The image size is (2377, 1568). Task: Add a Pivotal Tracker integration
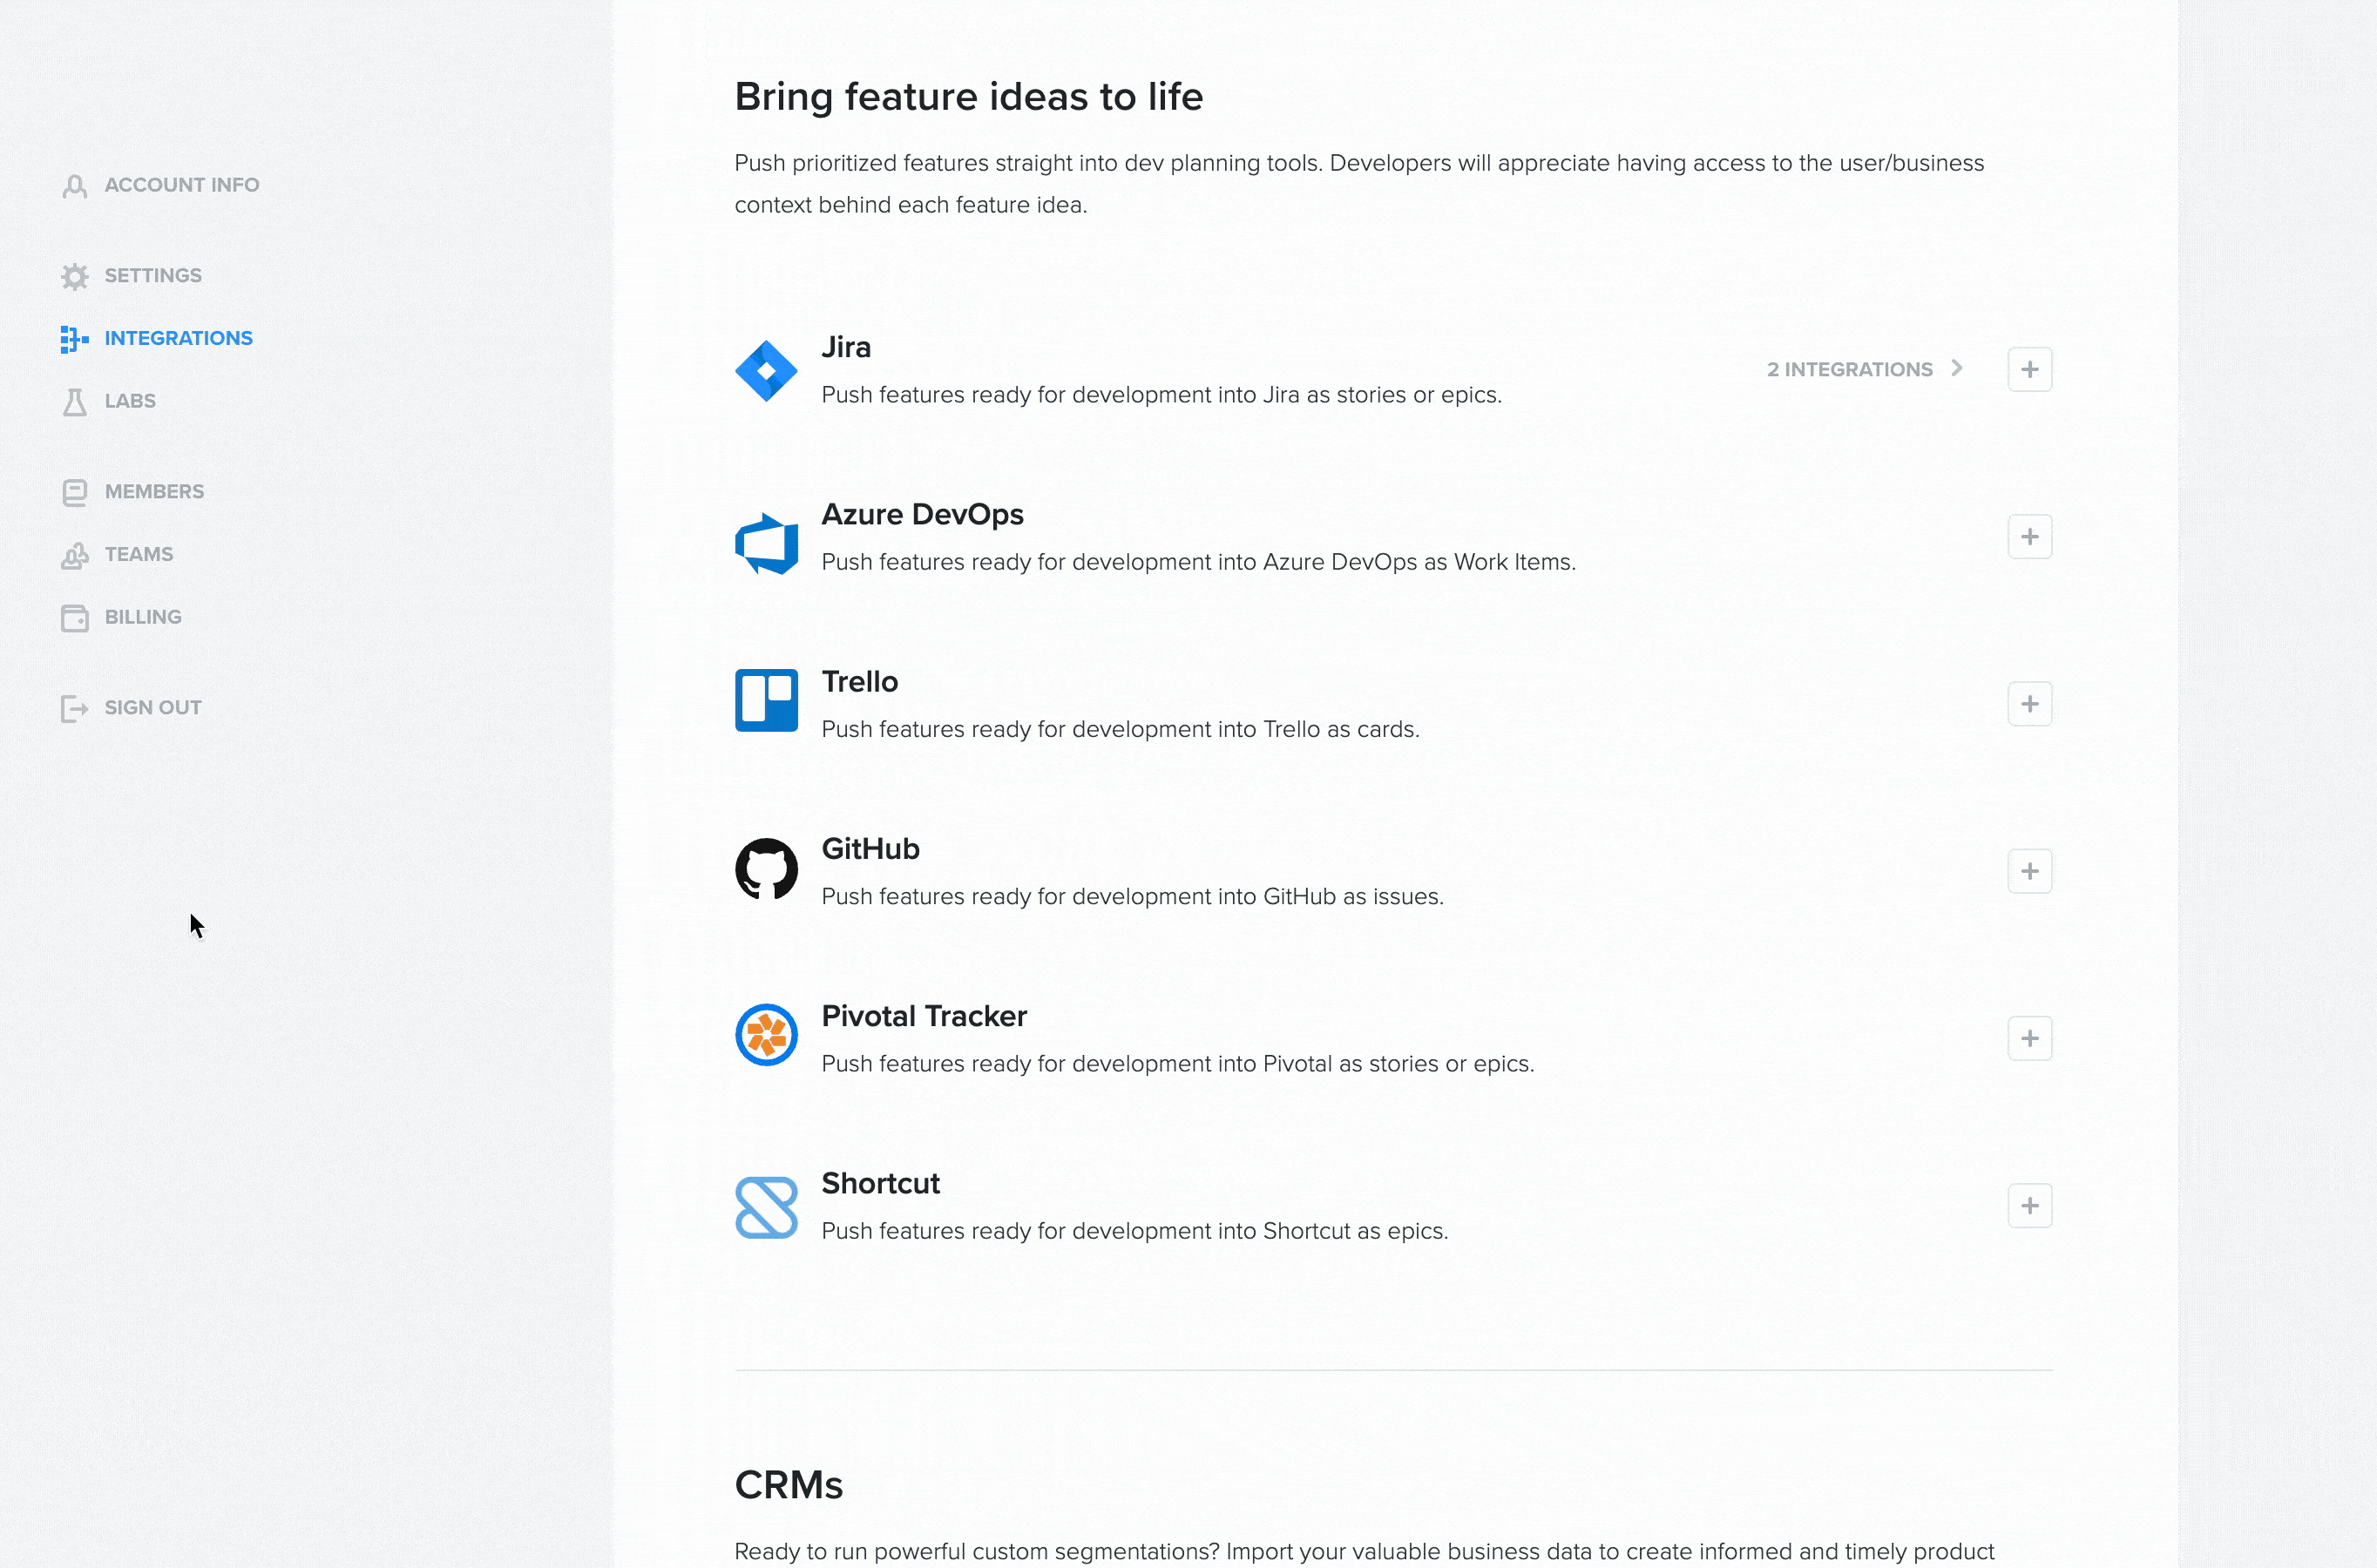2030,1038
